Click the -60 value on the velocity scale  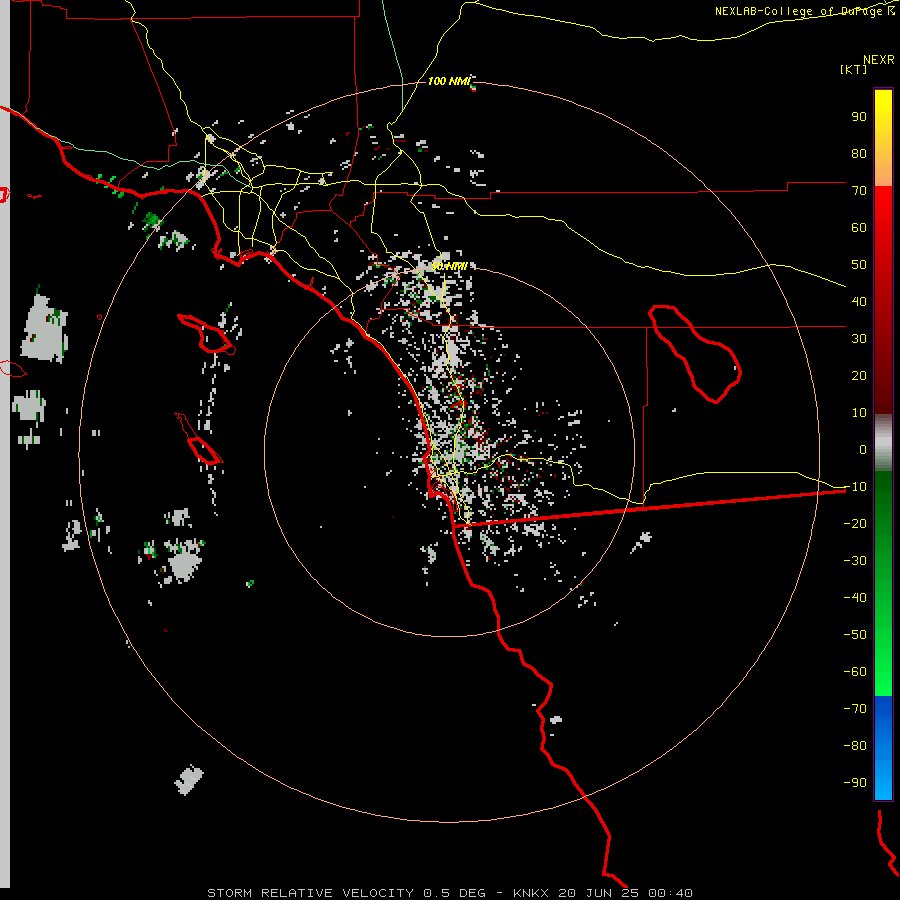coord(855,672)
